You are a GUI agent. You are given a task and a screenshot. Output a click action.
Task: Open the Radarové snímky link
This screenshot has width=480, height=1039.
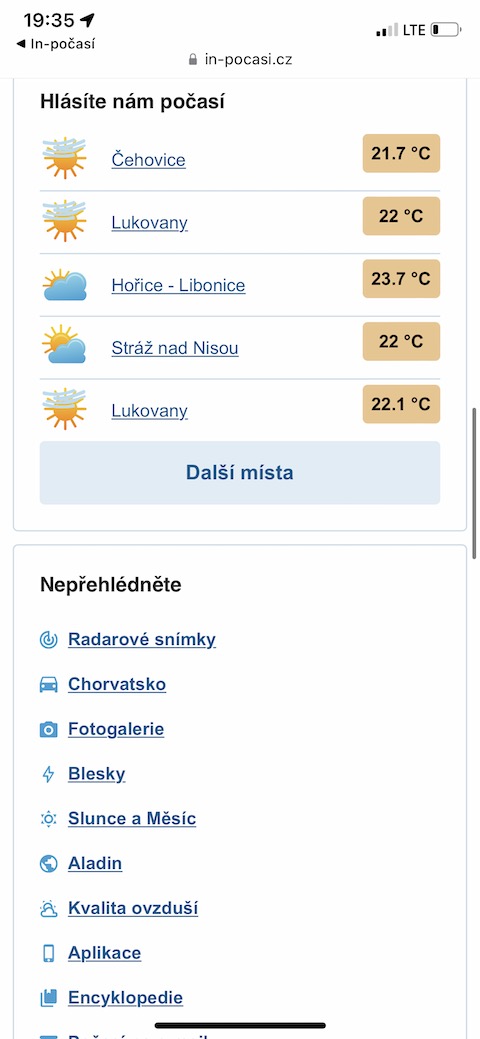pos(142,639)
